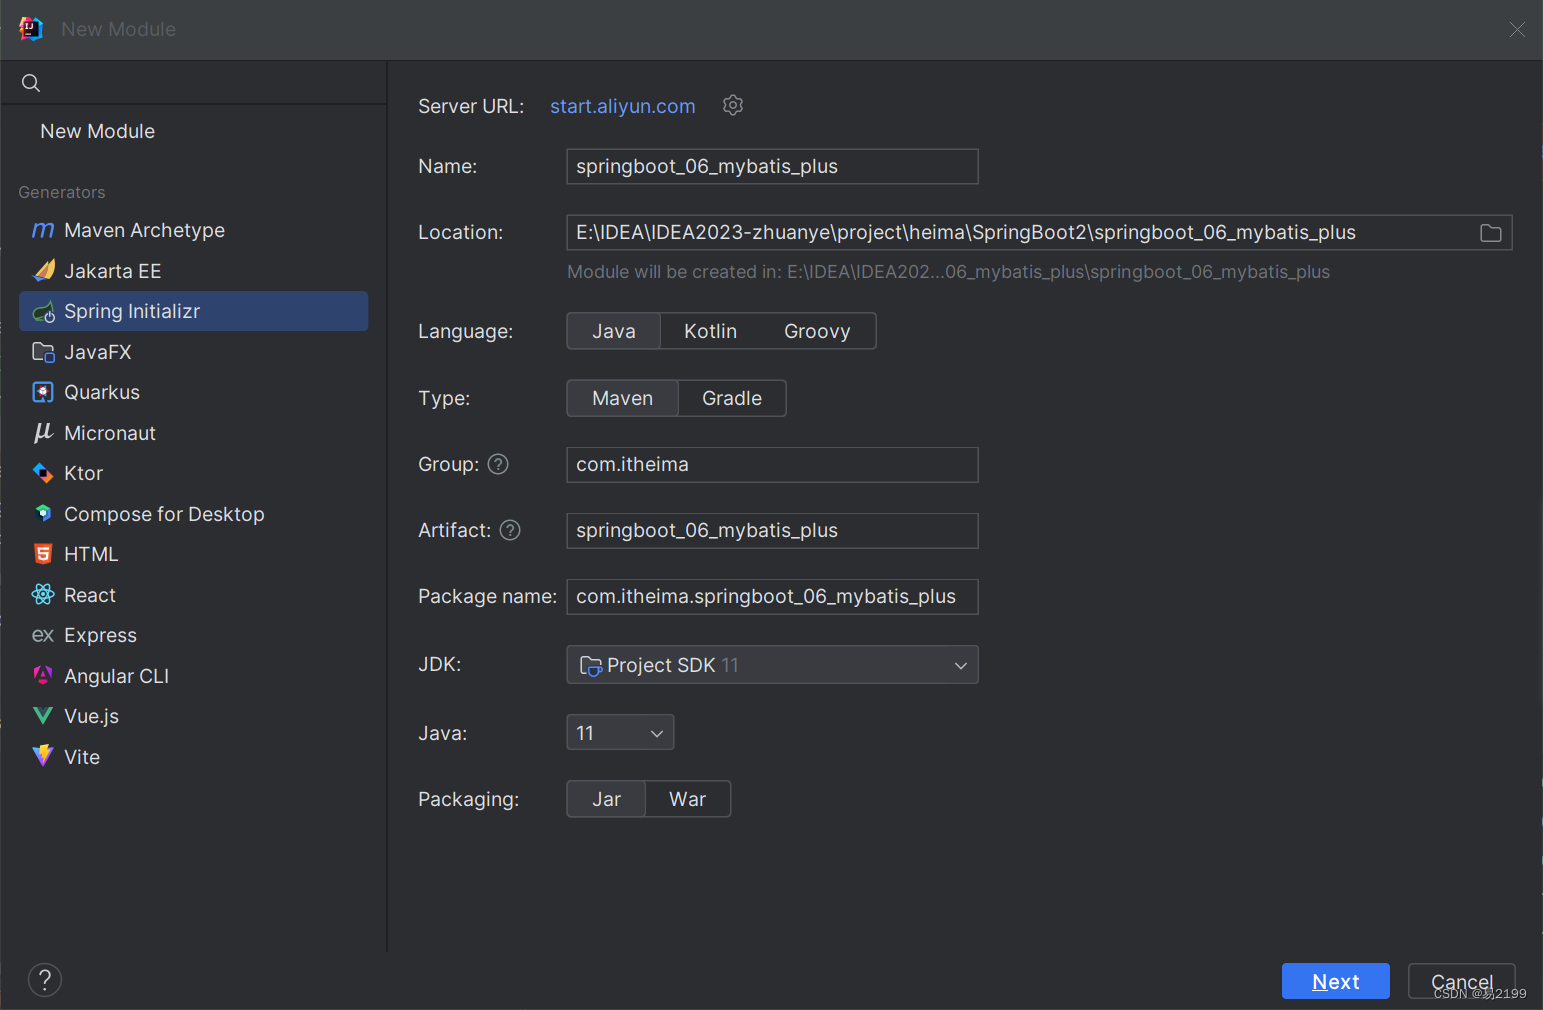Click the Angular CLI icon
This screenshot has width=1543, height=1010.
[x=43, y=676]
